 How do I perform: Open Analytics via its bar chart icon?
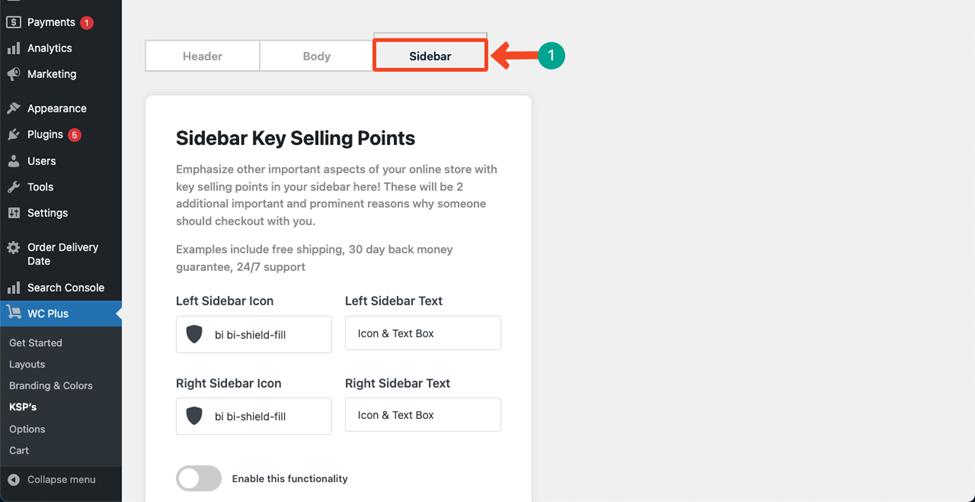pos(13,49)
